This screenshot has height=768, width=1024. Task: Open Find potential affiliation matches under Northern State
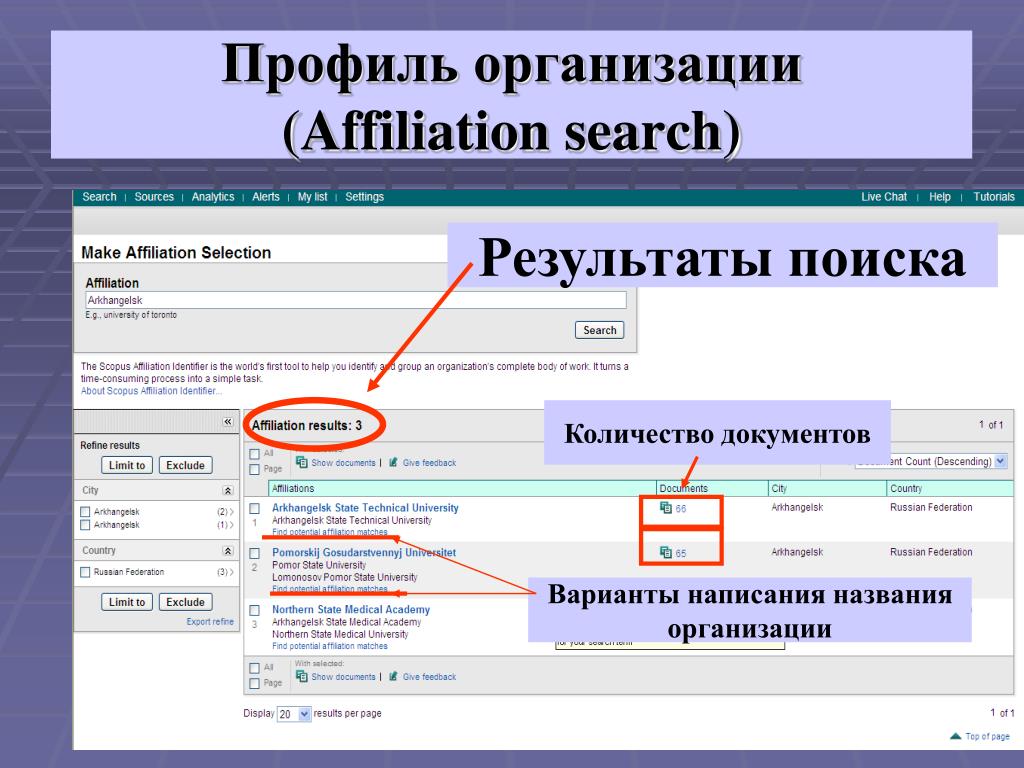pyautogui.click(x=330, y=646)
